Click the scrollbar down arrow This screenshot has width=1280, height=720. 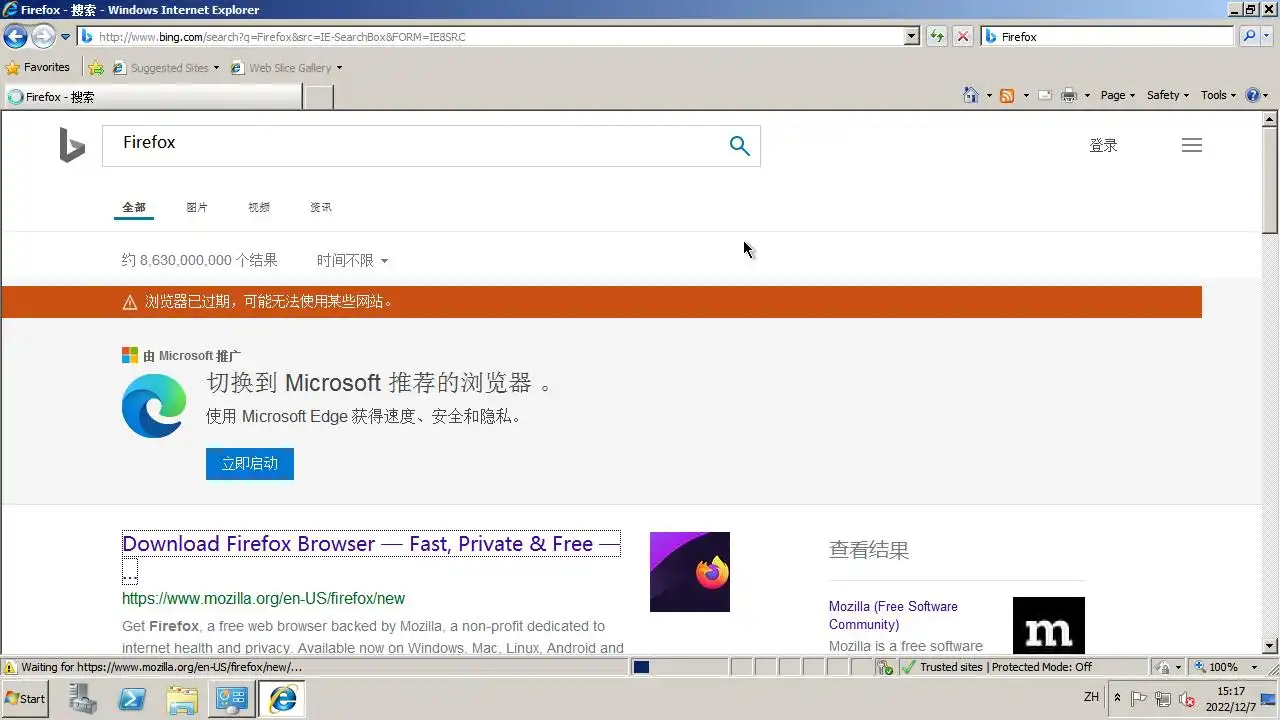pyautogui.click(x=1270, y=646)
